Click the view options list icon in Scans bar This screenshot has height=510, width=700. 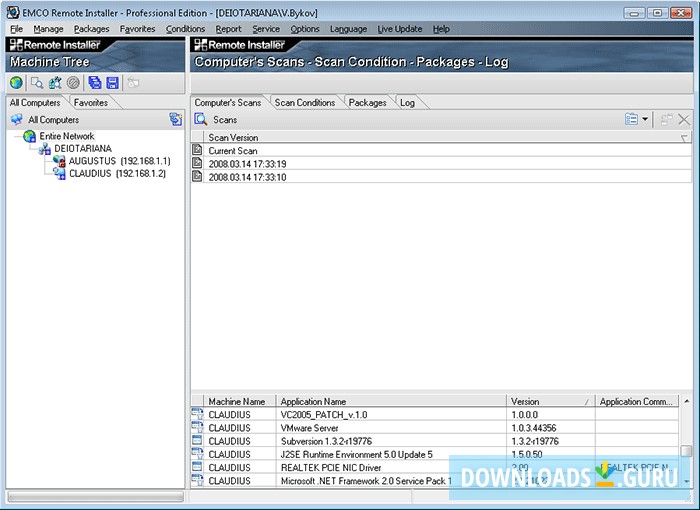click(631, 119)
